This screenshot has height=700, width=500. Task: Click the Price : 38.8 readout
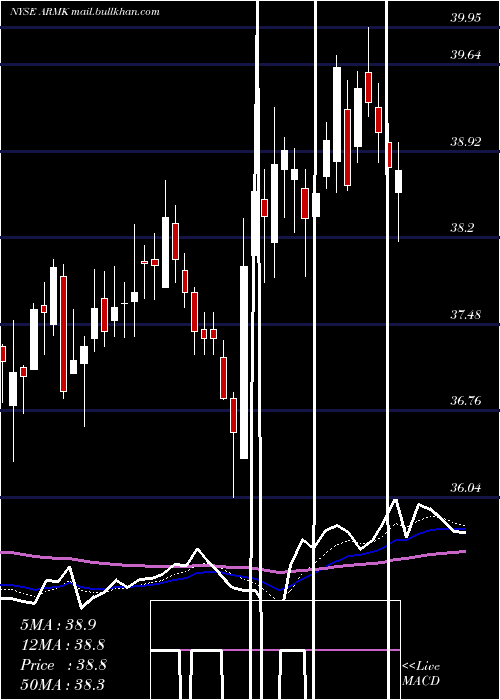click(x=63, y=665)
